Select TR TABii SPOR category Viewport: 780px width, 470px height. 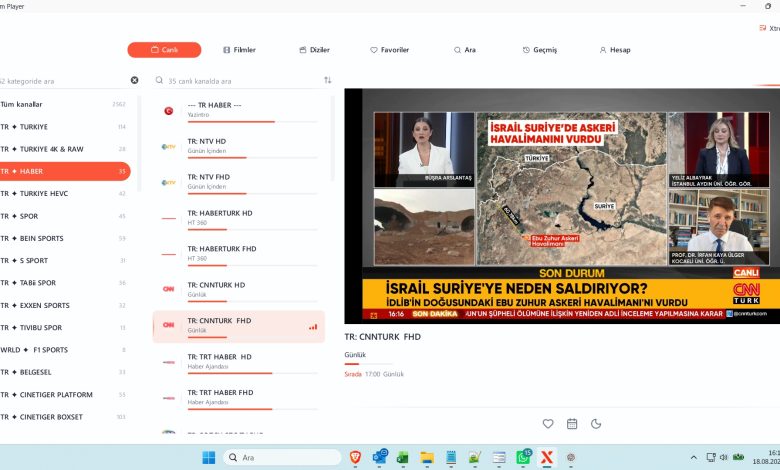coord(65,282)
